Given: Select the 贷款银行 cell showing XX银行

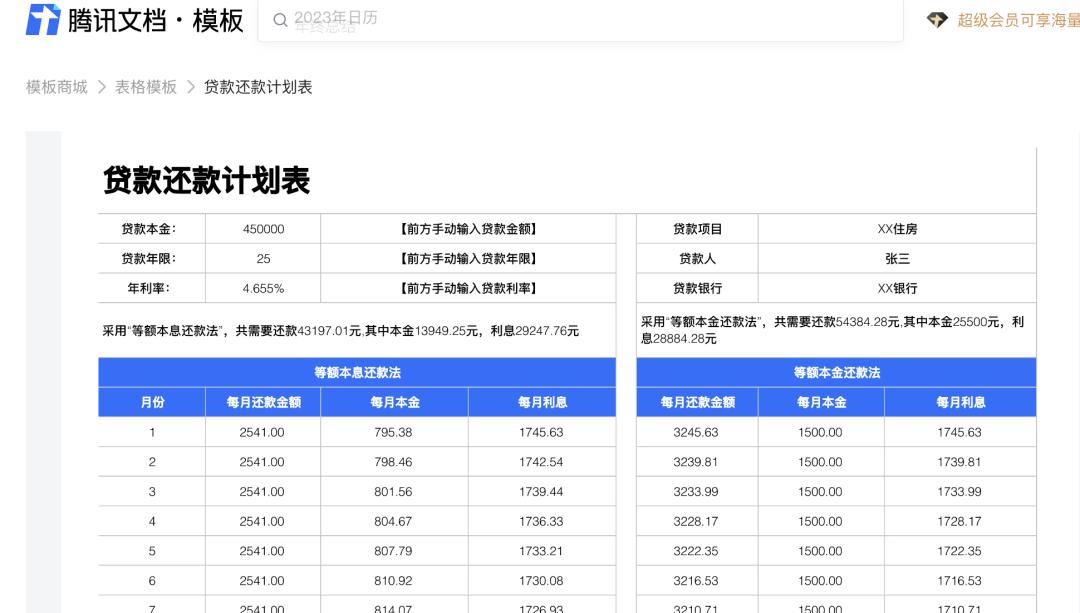Looking at the screenshot, I should point(897,288).
